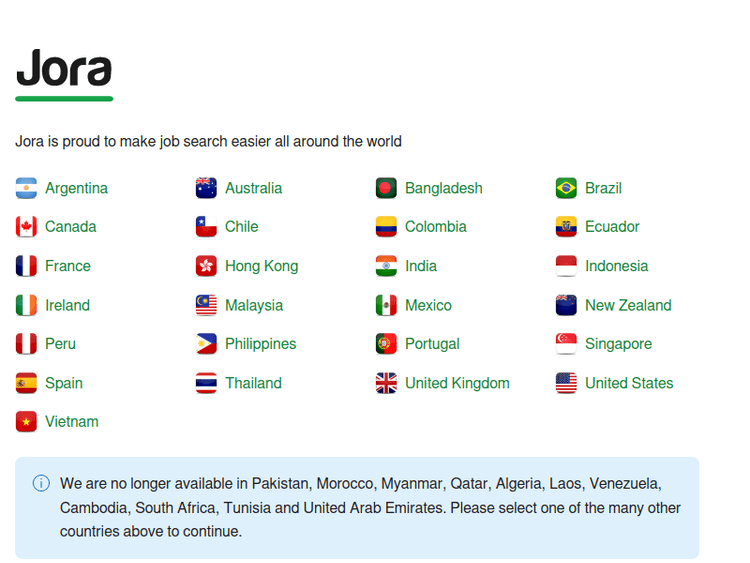Choose the Brazil flag icon
Image resolution: width=750 pixels, height=563 pixels.
click(566, 188)
